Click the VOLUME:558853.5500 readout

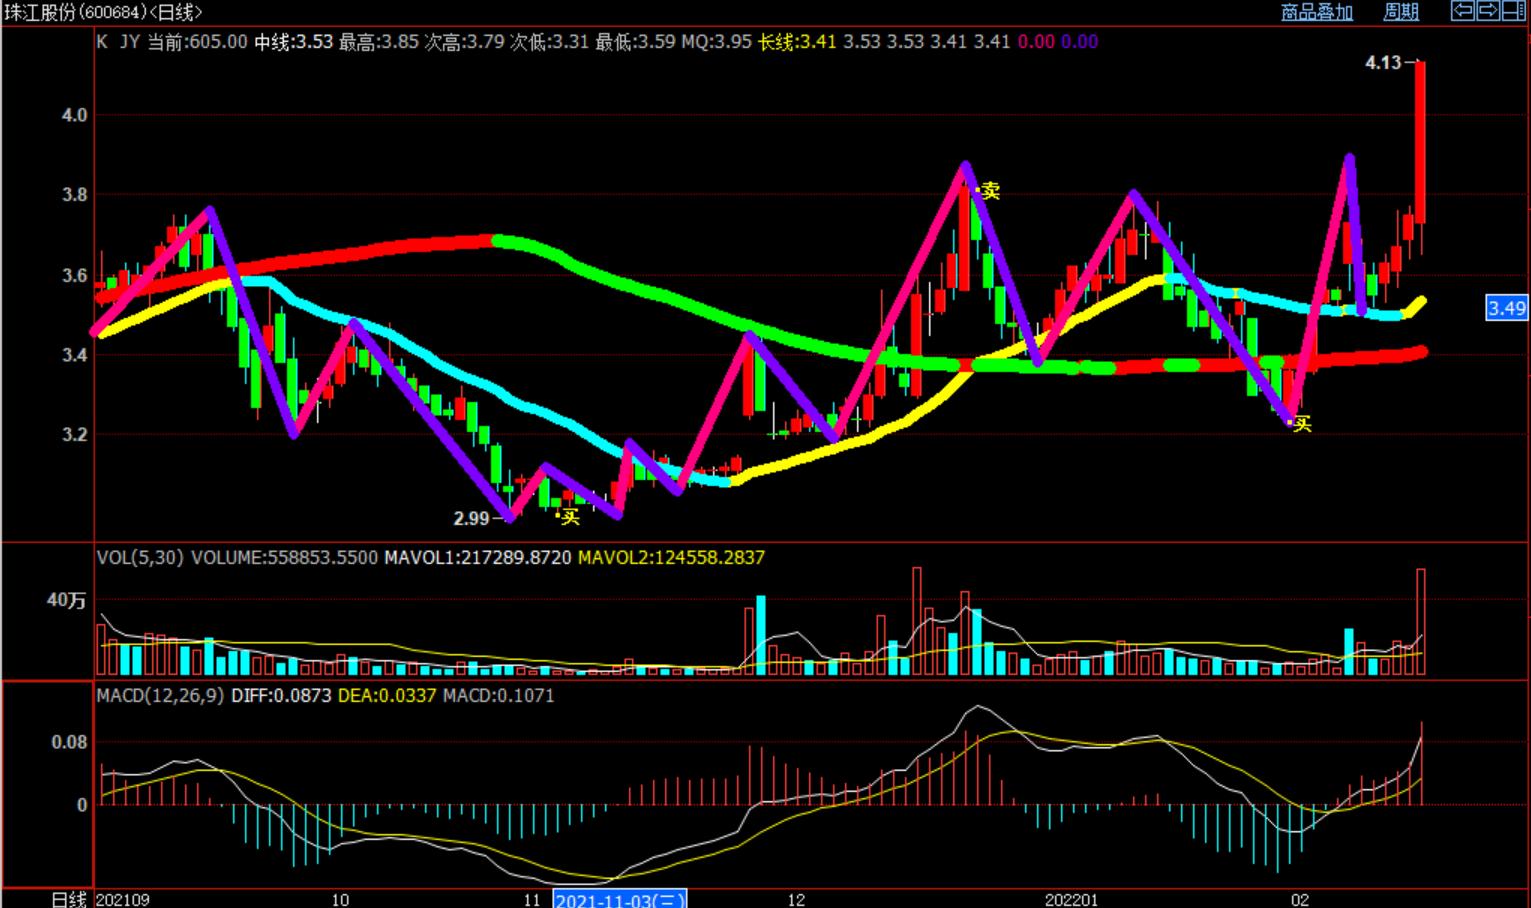[285, 557]
